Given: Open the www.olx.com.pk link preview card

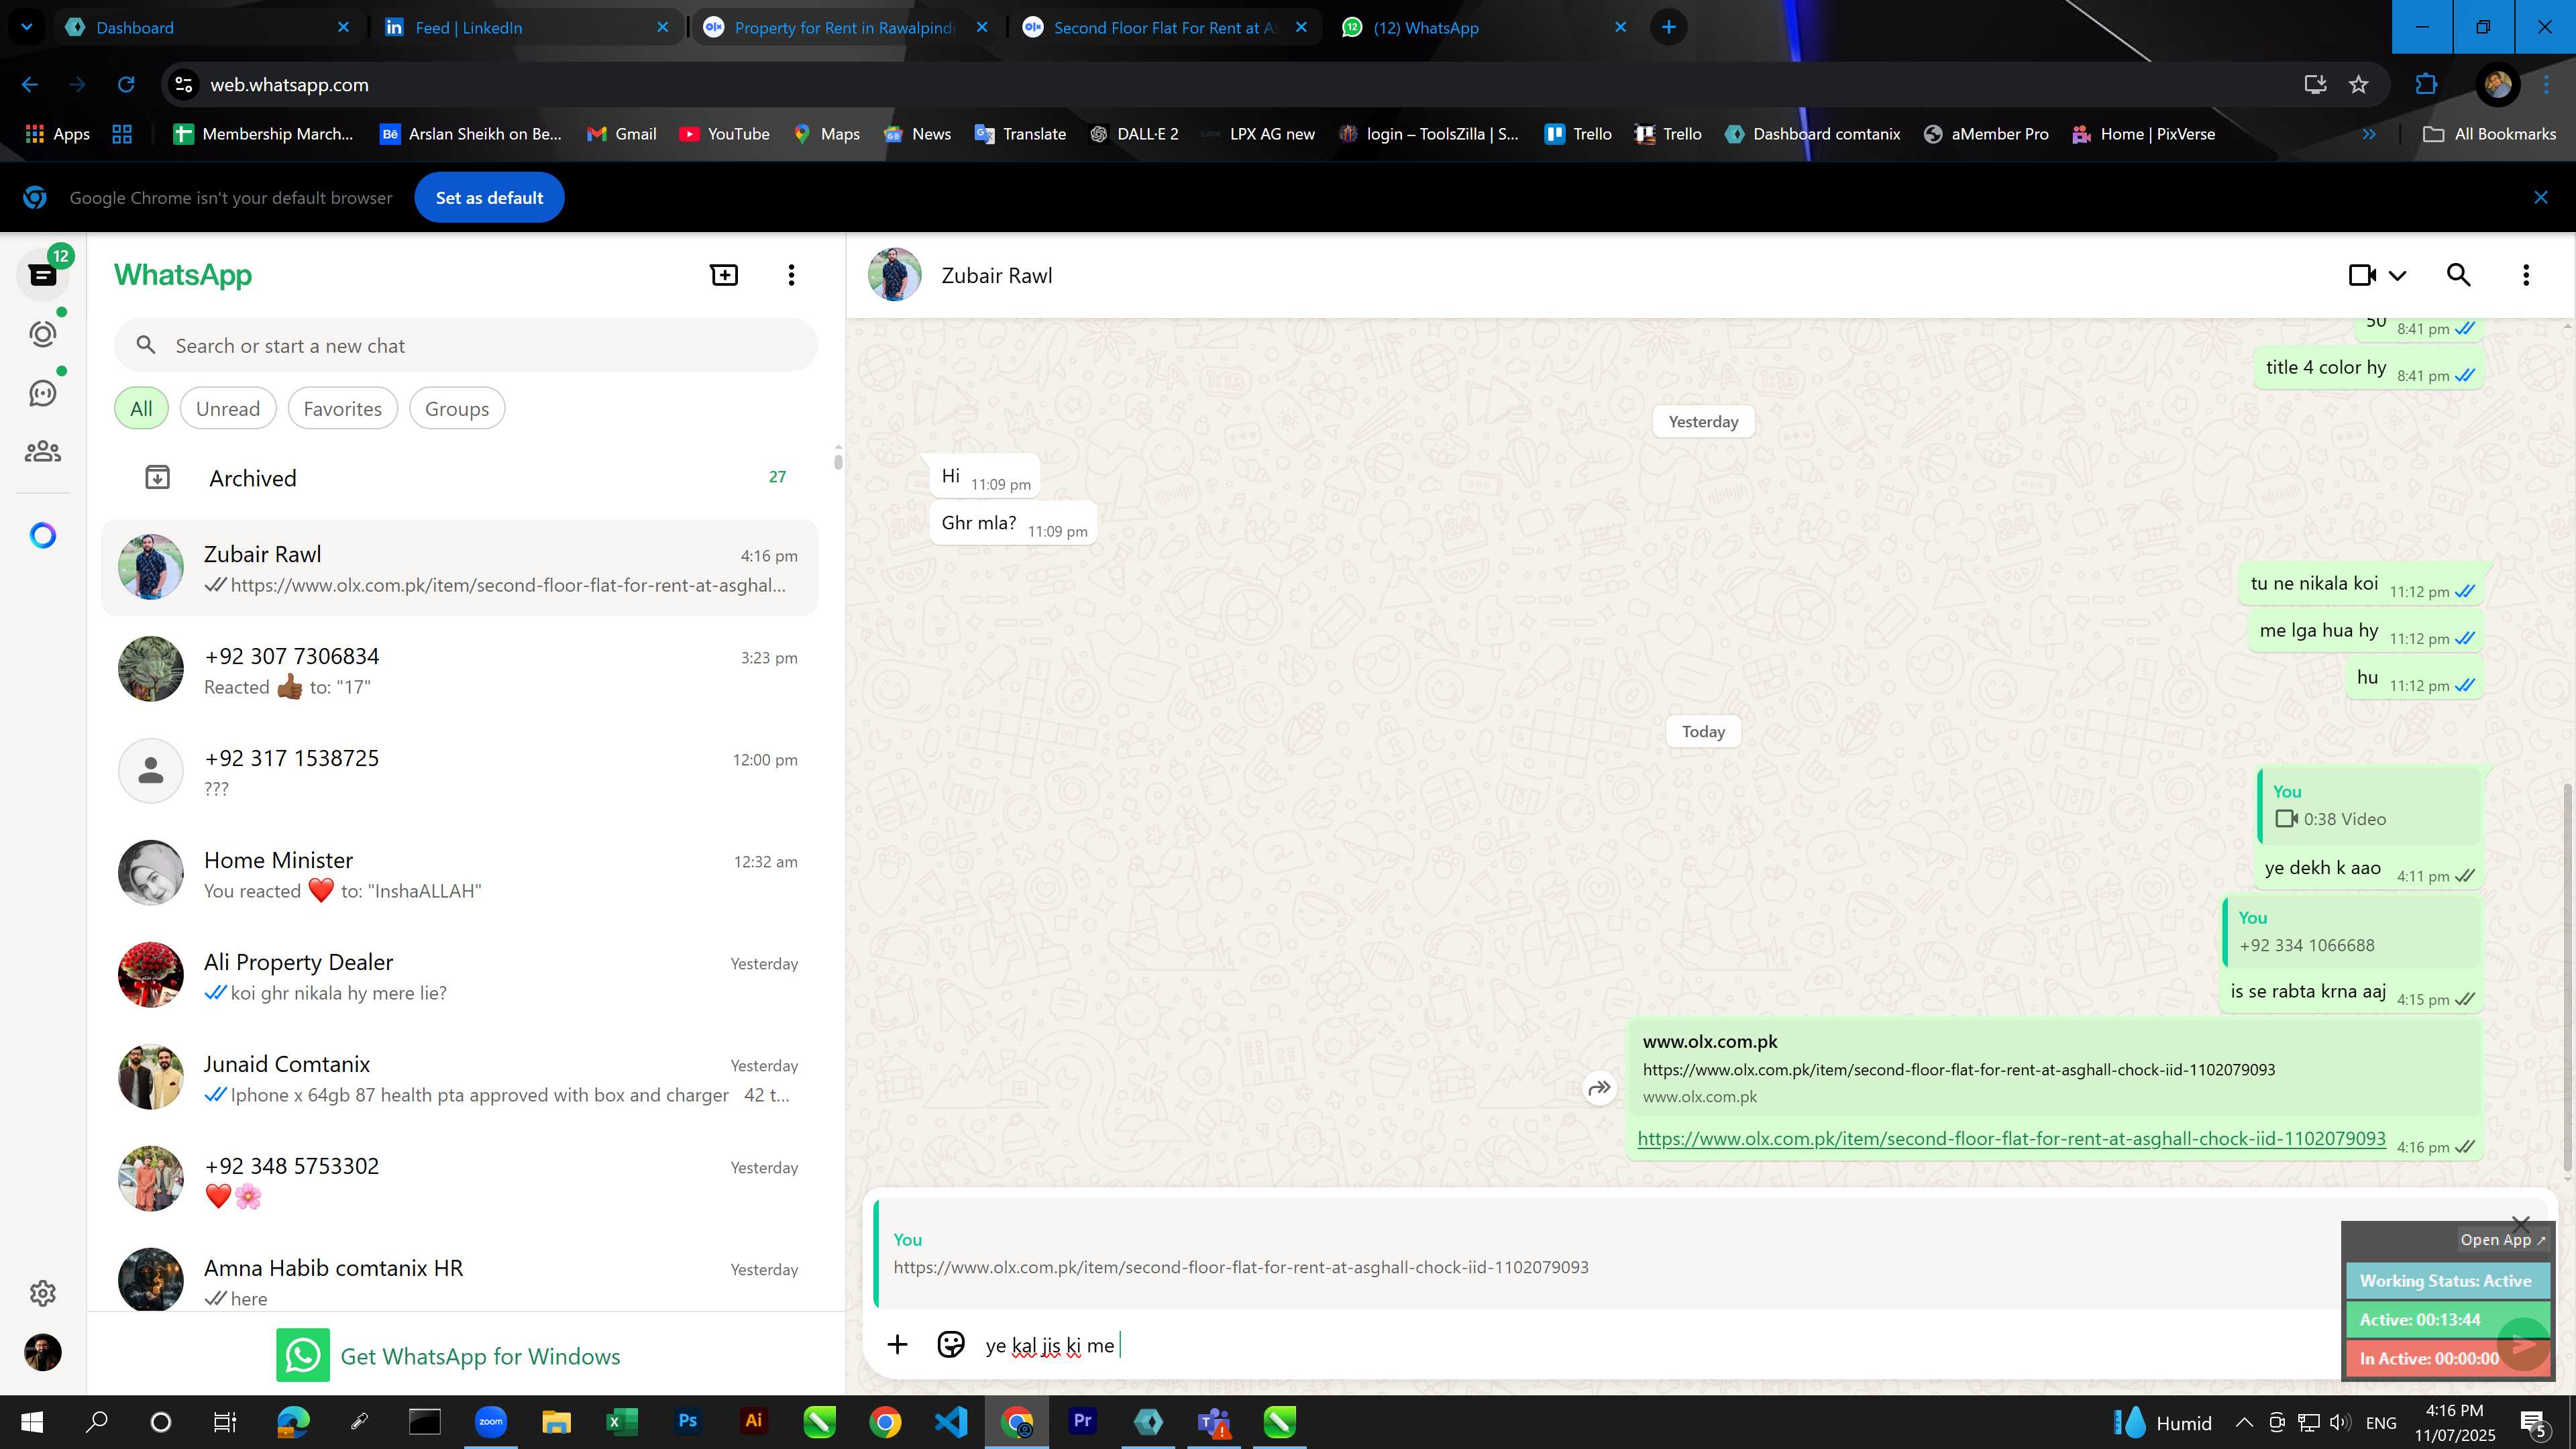Looking at the screenshot, I should 2054,1068.
